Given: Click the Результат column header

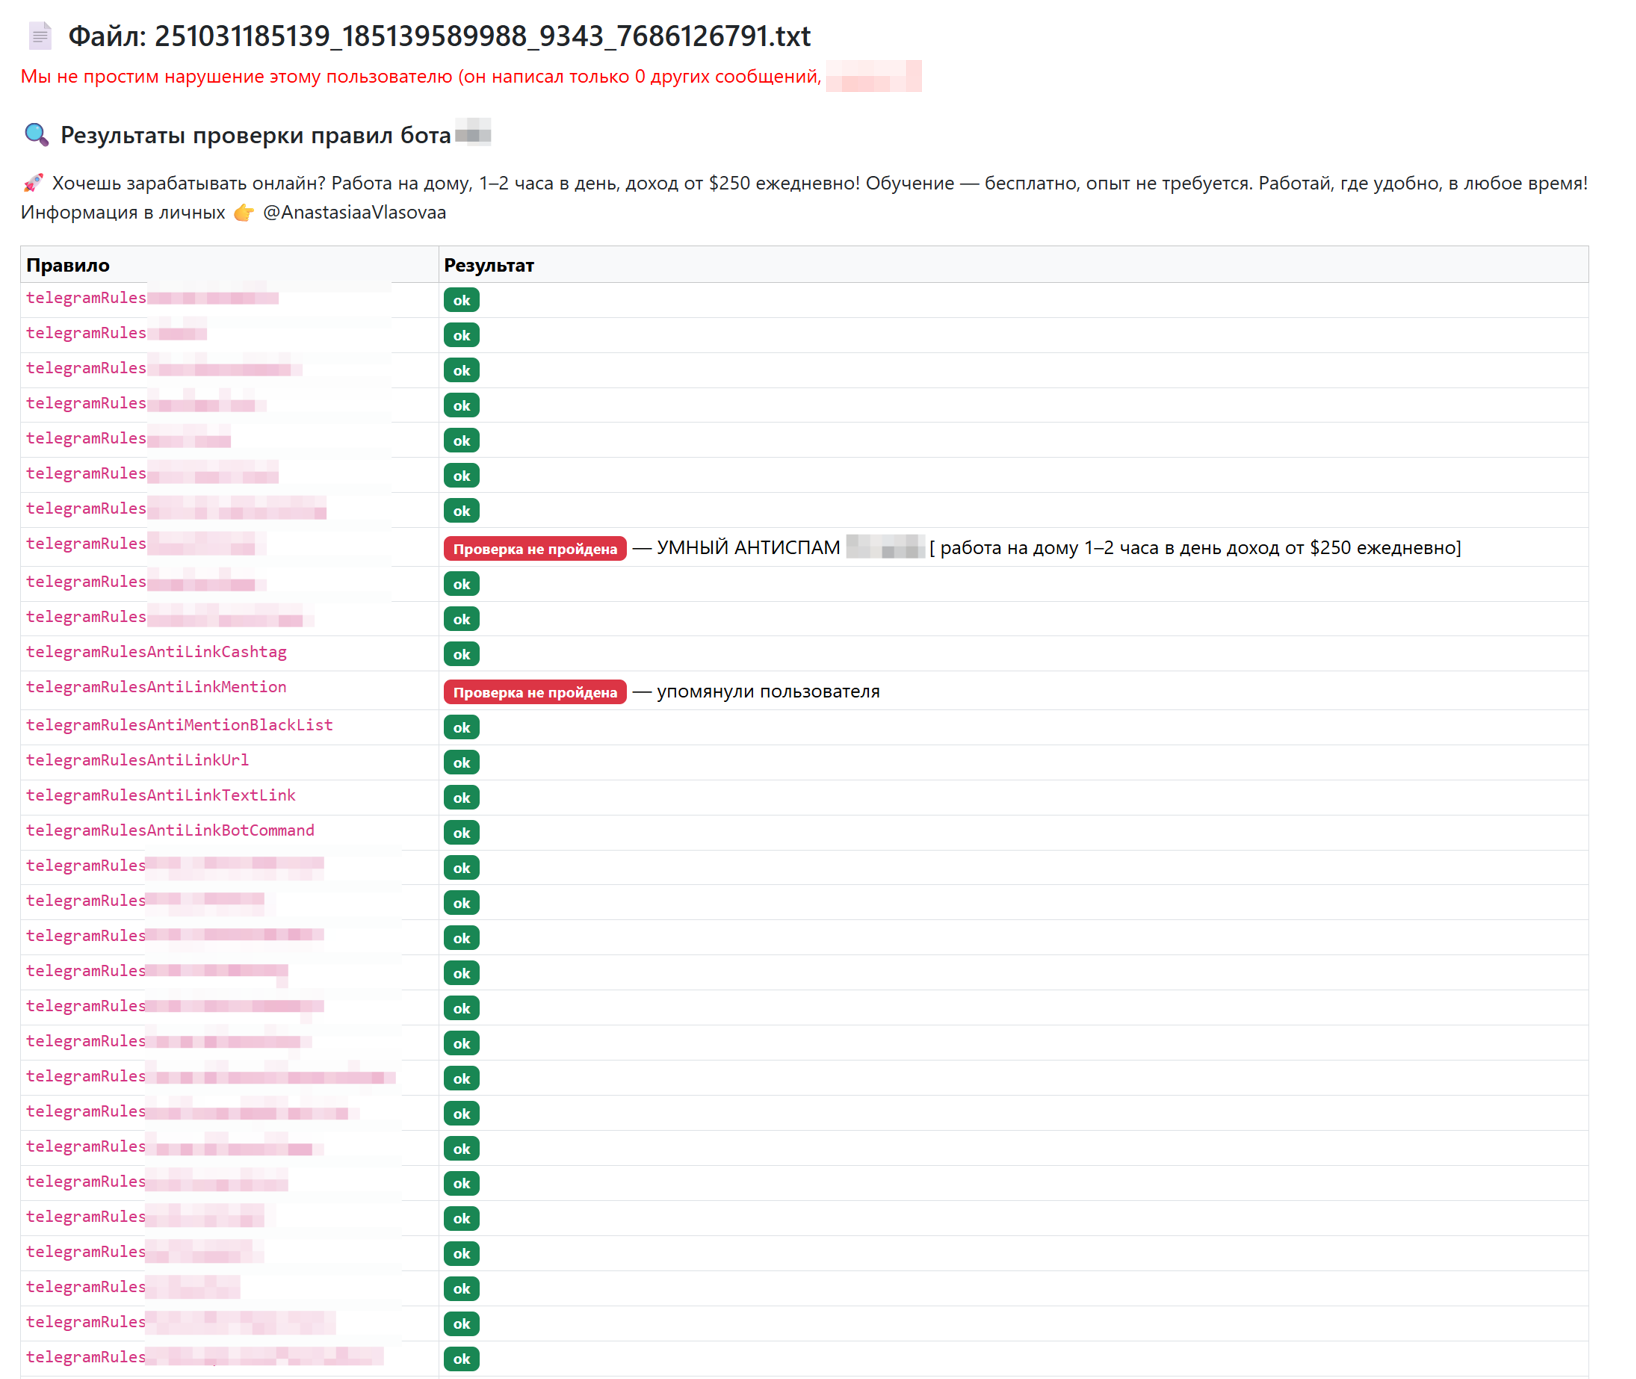Looking at the screenshot, I should point(489,265).
